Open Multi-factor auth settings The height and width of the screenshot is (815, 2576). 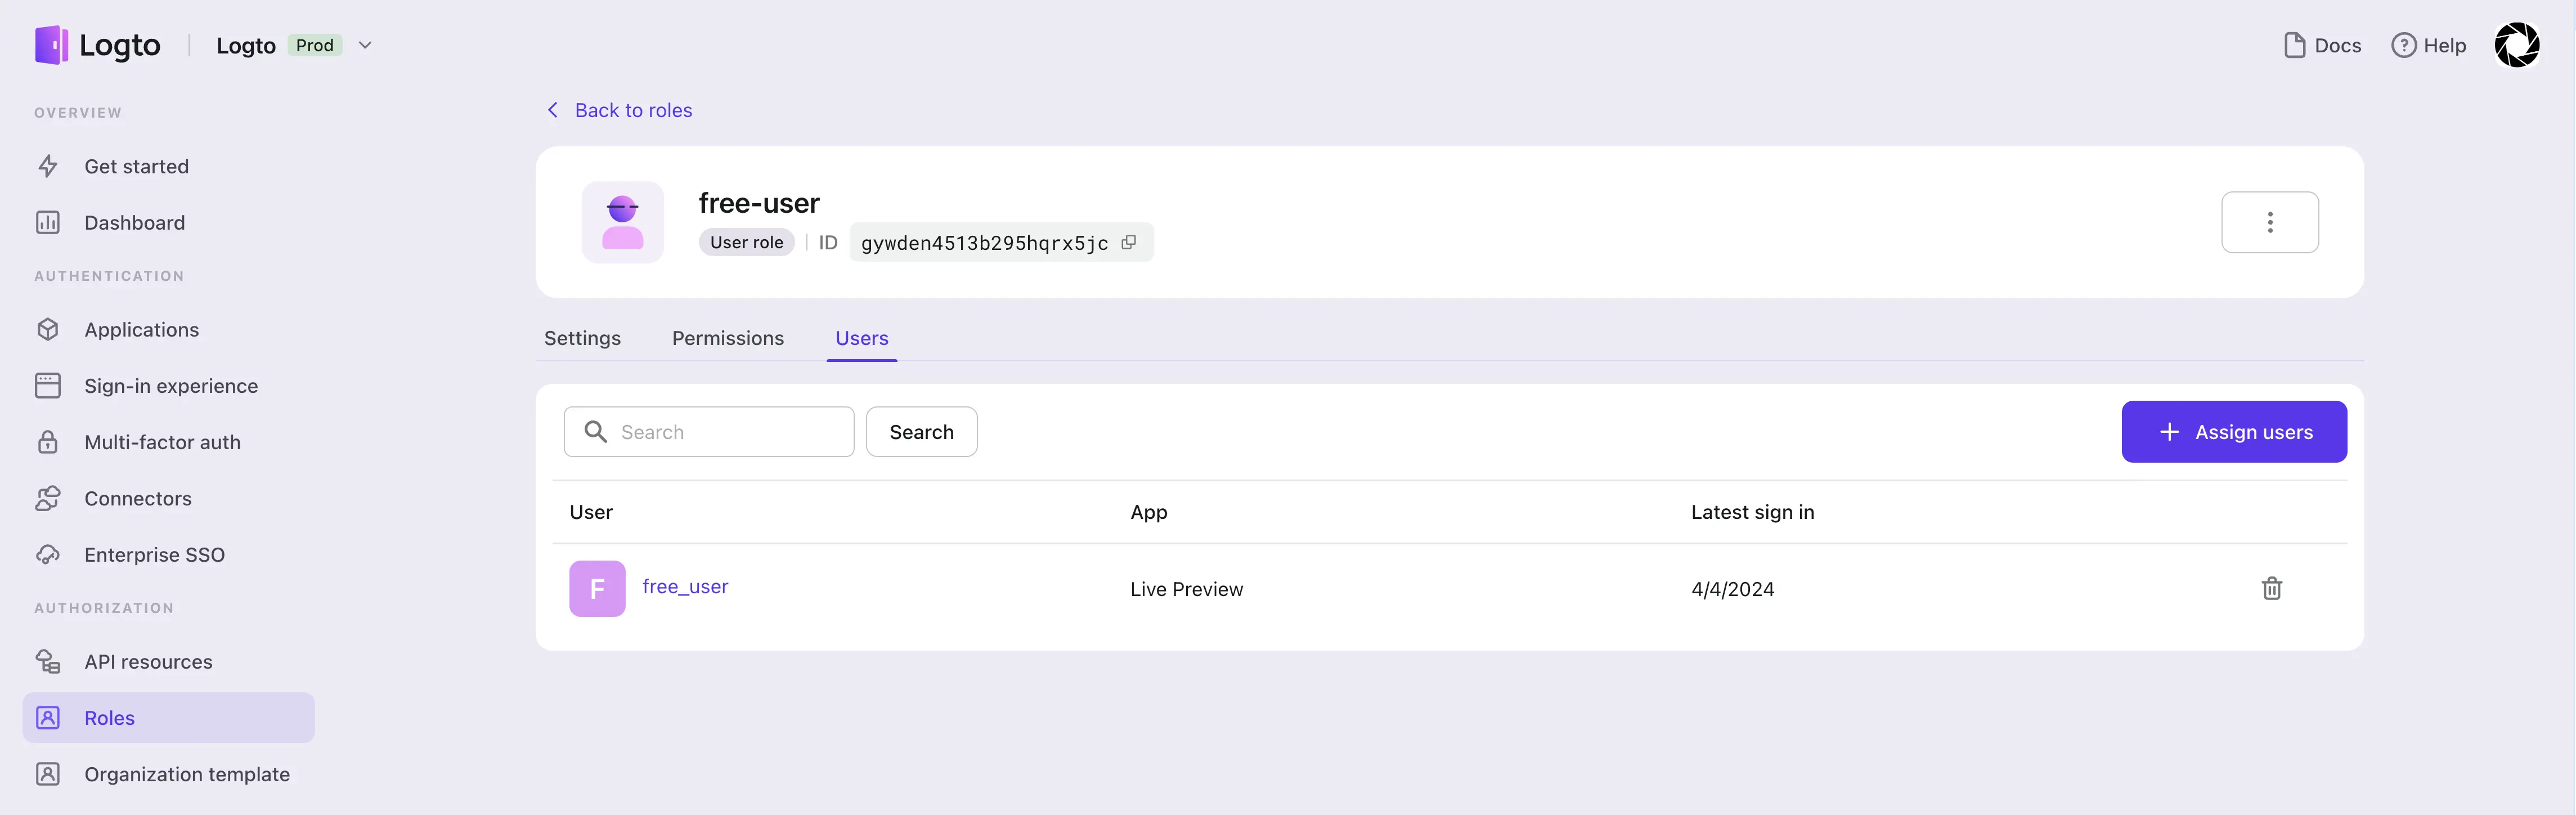[x=161, y=442]
